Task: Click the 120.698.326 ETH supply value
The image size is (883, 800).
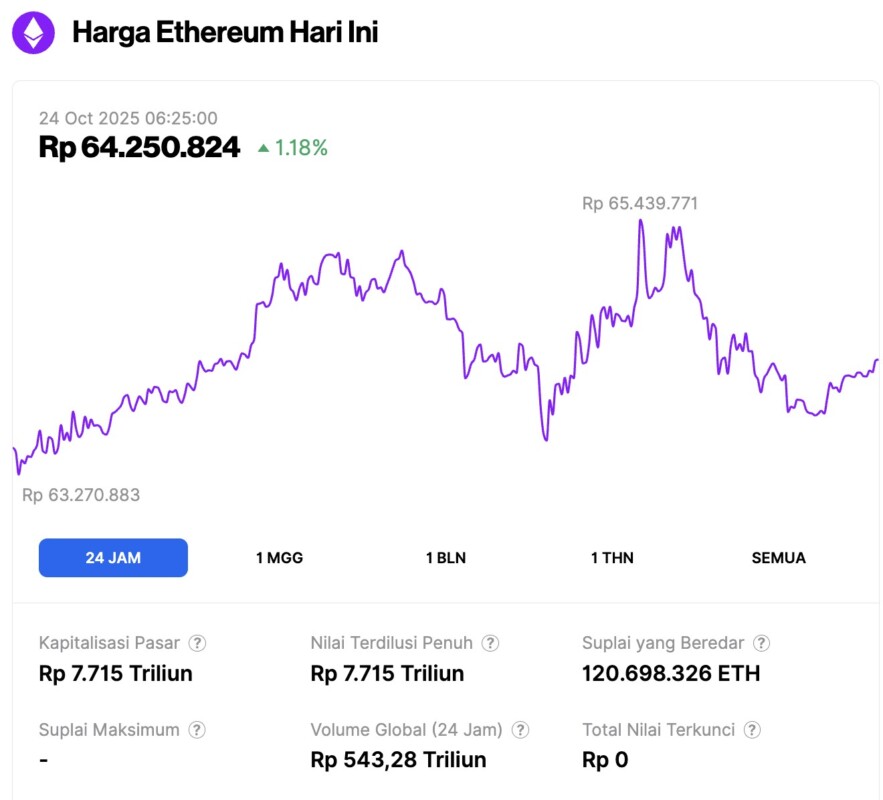Action: pyautogui.click(x=671, y=673)
